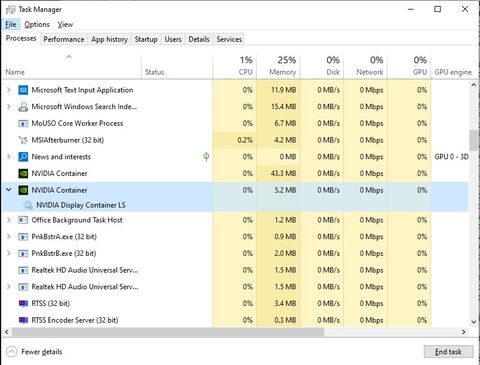Select the News and interests icon
The width and height of the screenshot is (480, 365).
[23, 157]
